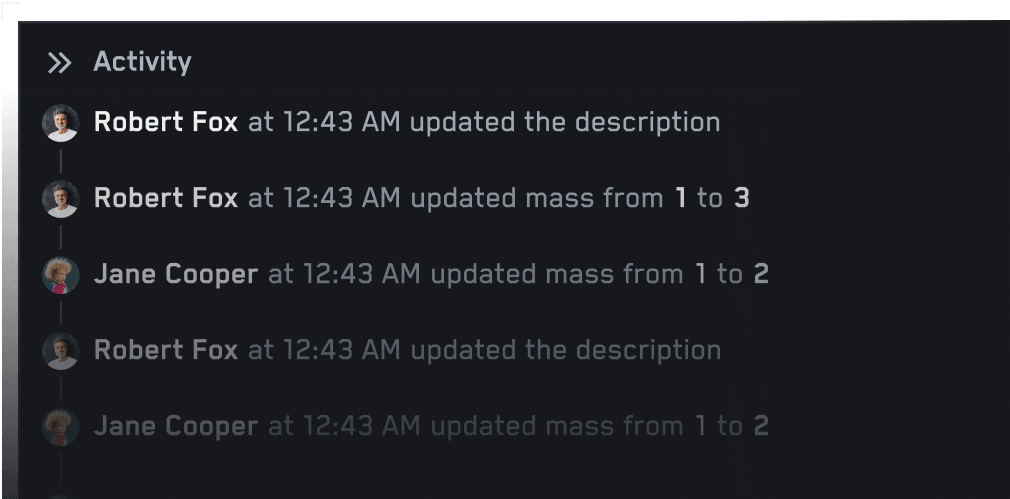The image size is (1010, 499).
Task: Click Robert Fox's avatar on dimmed description entry
Action: pos(61,351)
